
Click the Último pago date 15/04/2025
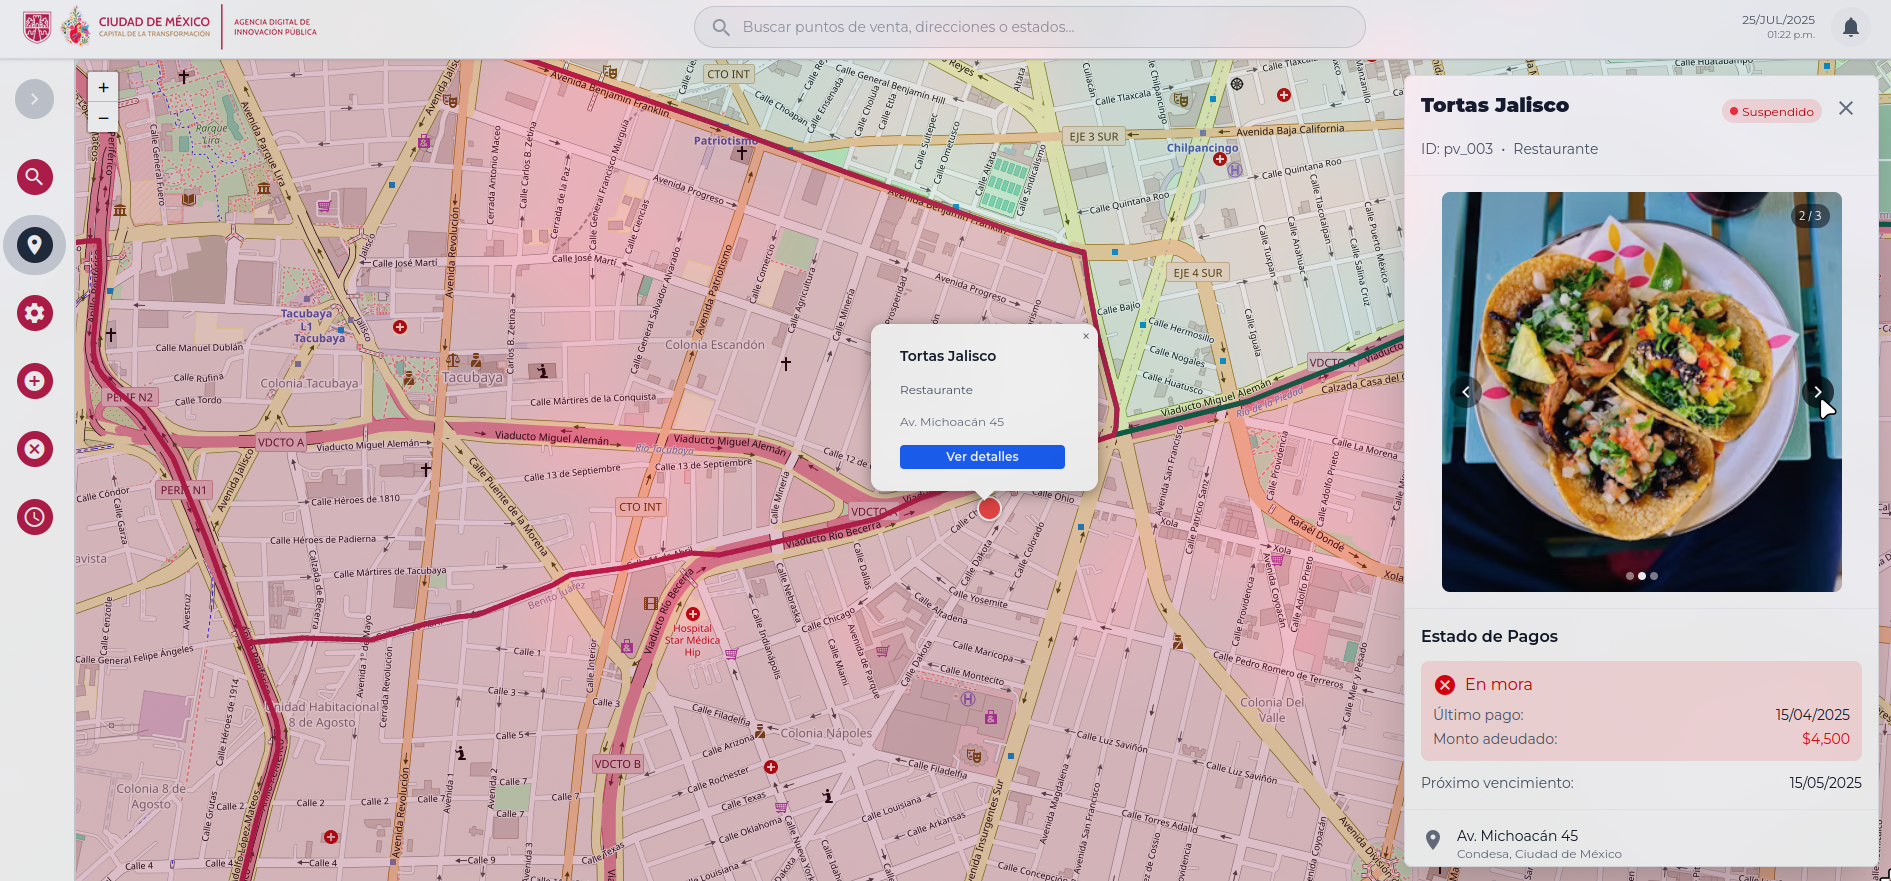1813,715
